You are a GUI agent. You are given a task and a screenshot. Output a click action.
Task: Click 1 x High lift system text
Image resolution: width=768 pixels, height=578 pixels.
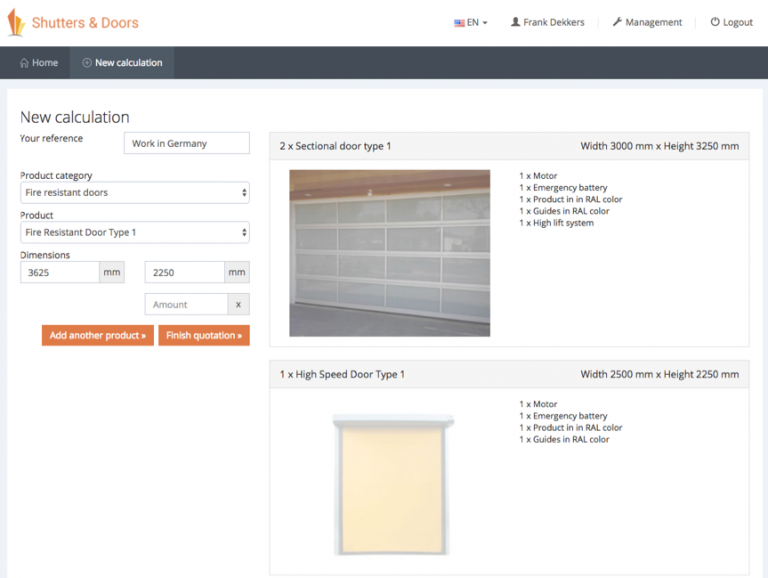[x=556, y=223]
